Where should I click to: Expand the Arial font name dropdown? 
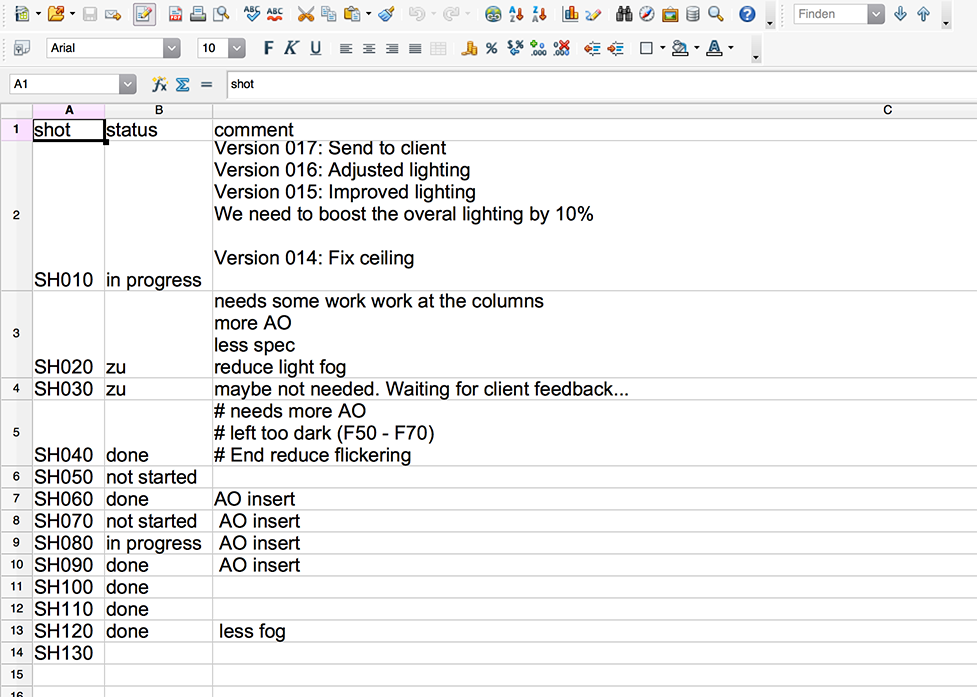pyautogui.click(x=171, y=48)
